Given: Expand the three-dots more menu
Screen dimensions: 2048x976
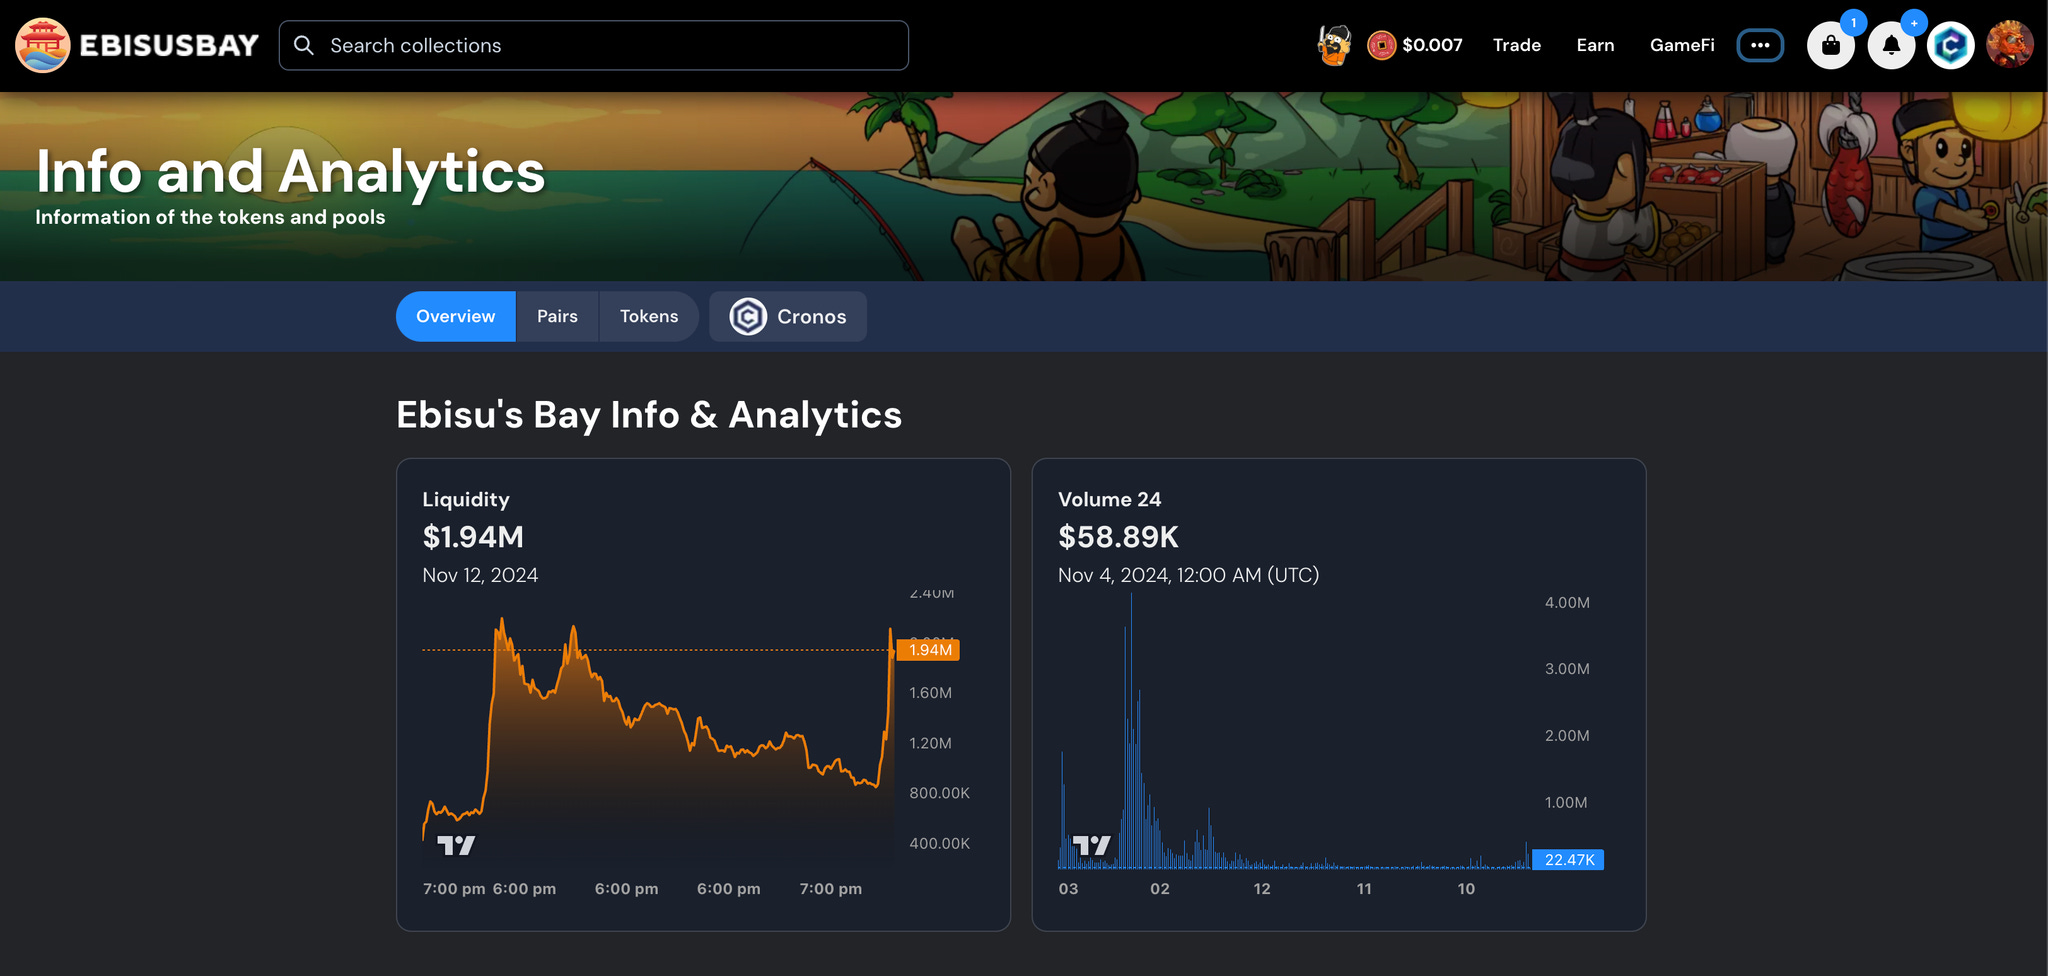Looking at the screenshot, I should pyautogui.click(x=1760, y=45).
